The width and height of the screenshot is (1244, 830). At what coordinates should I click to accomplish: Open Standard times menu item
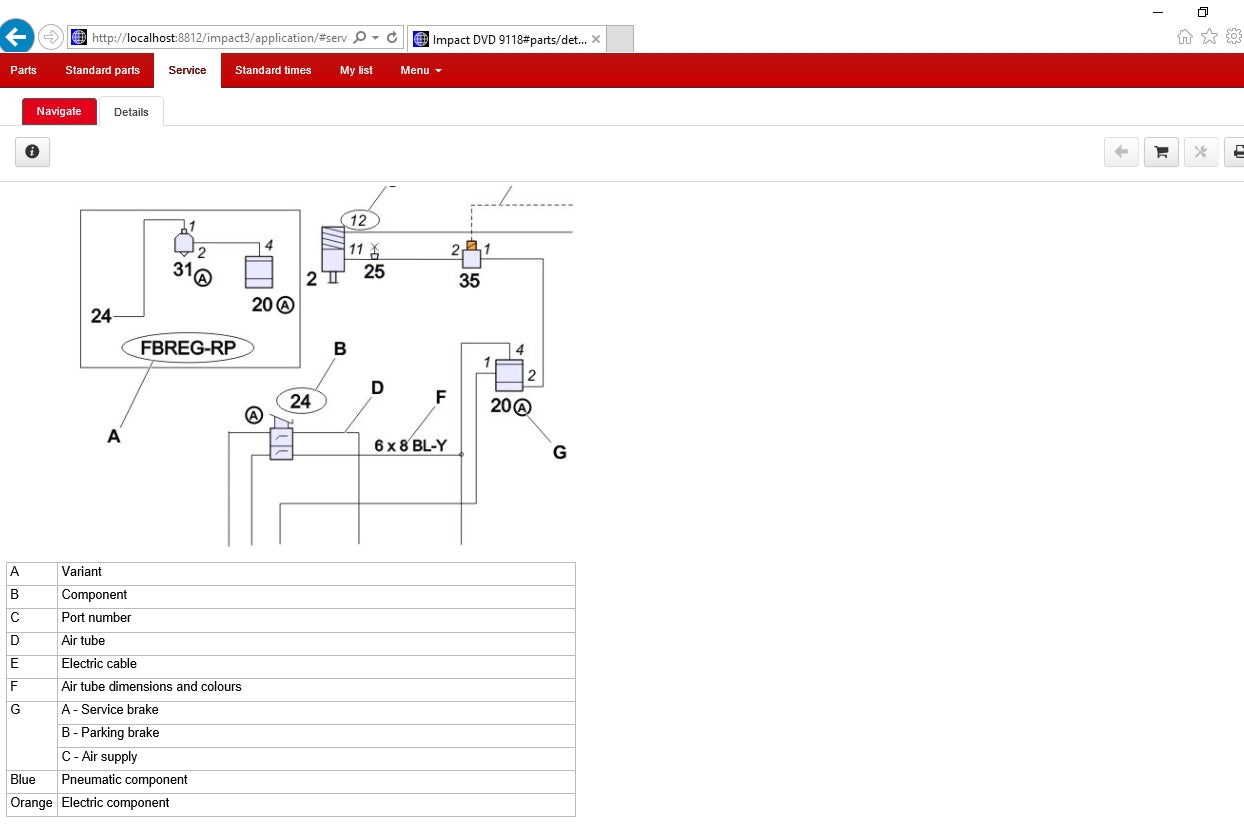(273, 70)
